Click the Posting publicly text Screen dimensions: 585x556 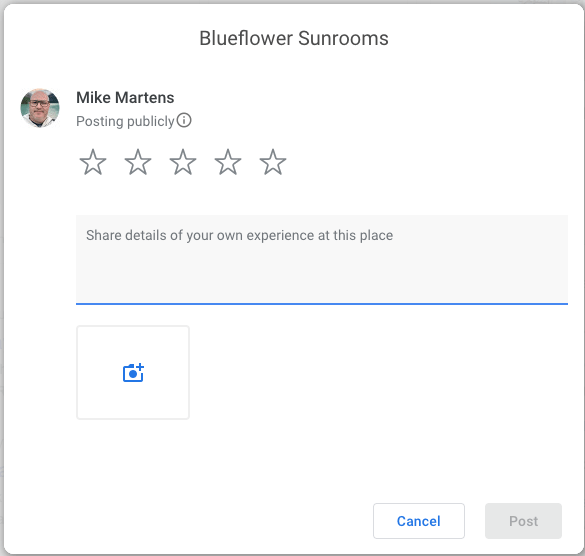click(x=125, y=121)
